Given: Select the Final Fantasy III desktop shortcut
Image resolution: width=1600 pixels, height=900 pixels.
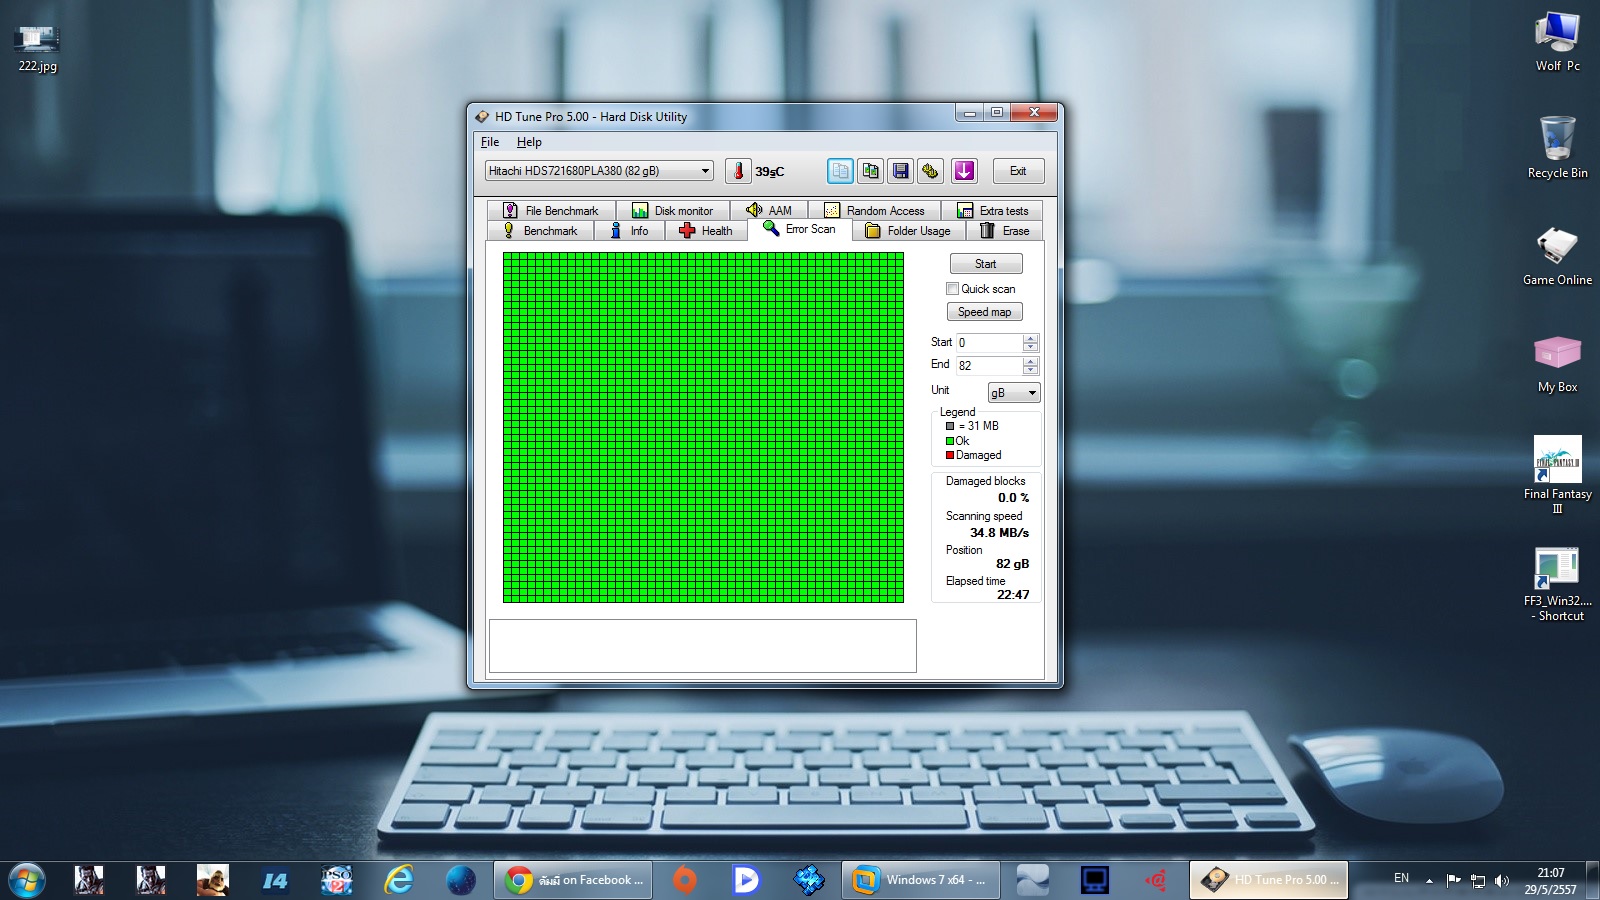Looking at the screenshot, I should click(1557, 475).
